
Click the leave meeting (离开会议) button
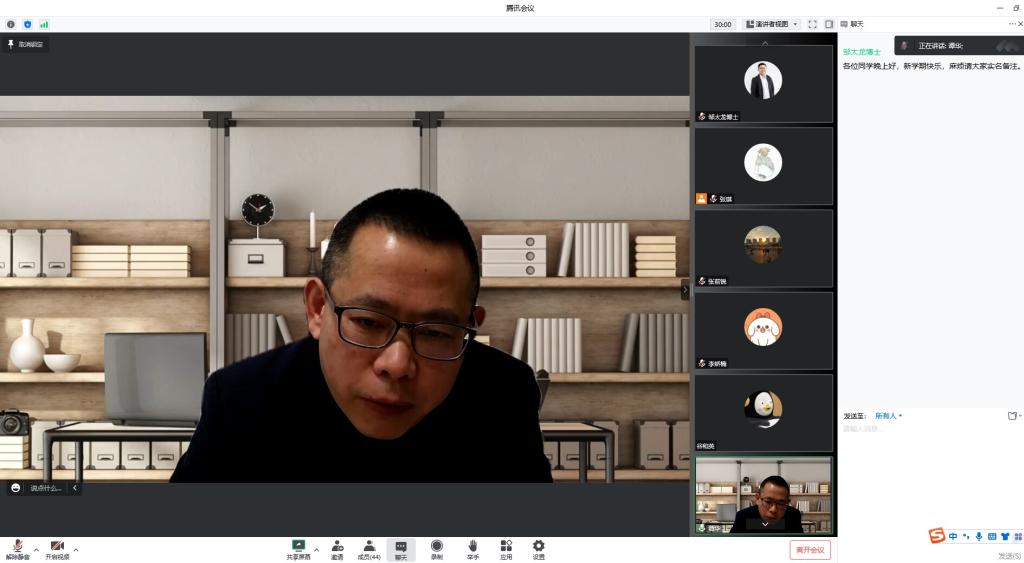coord(809,550)
